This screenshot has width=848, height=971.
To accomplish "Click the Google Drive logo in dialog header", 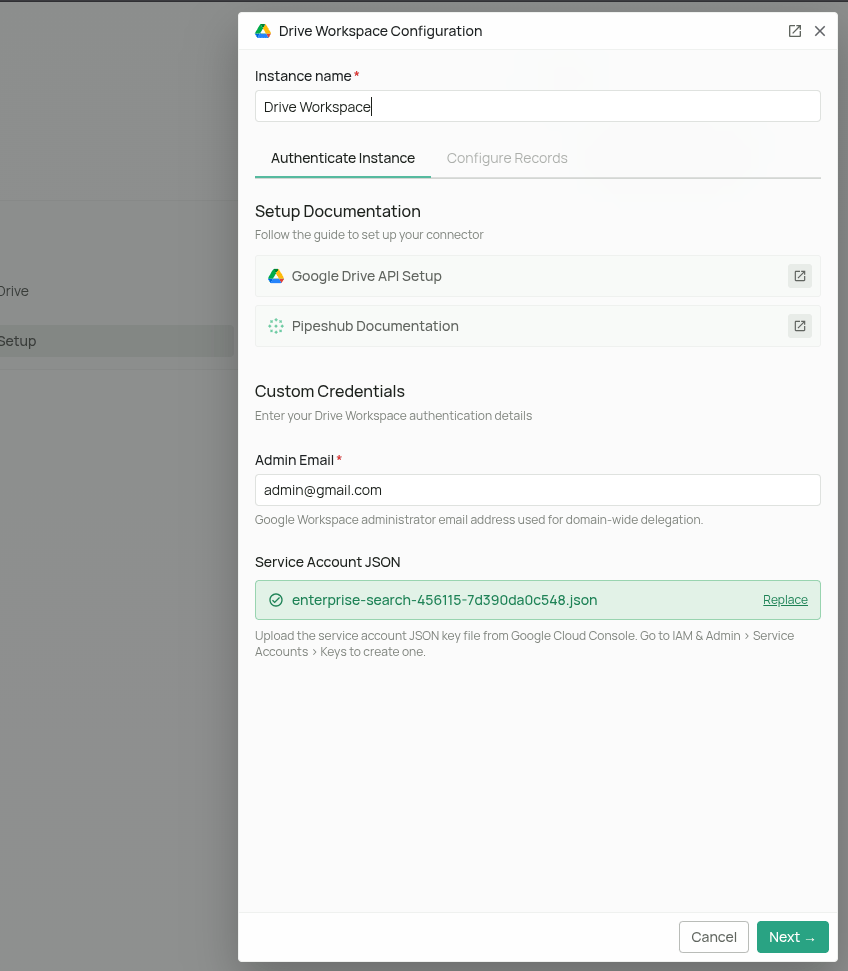I will 263,31.
